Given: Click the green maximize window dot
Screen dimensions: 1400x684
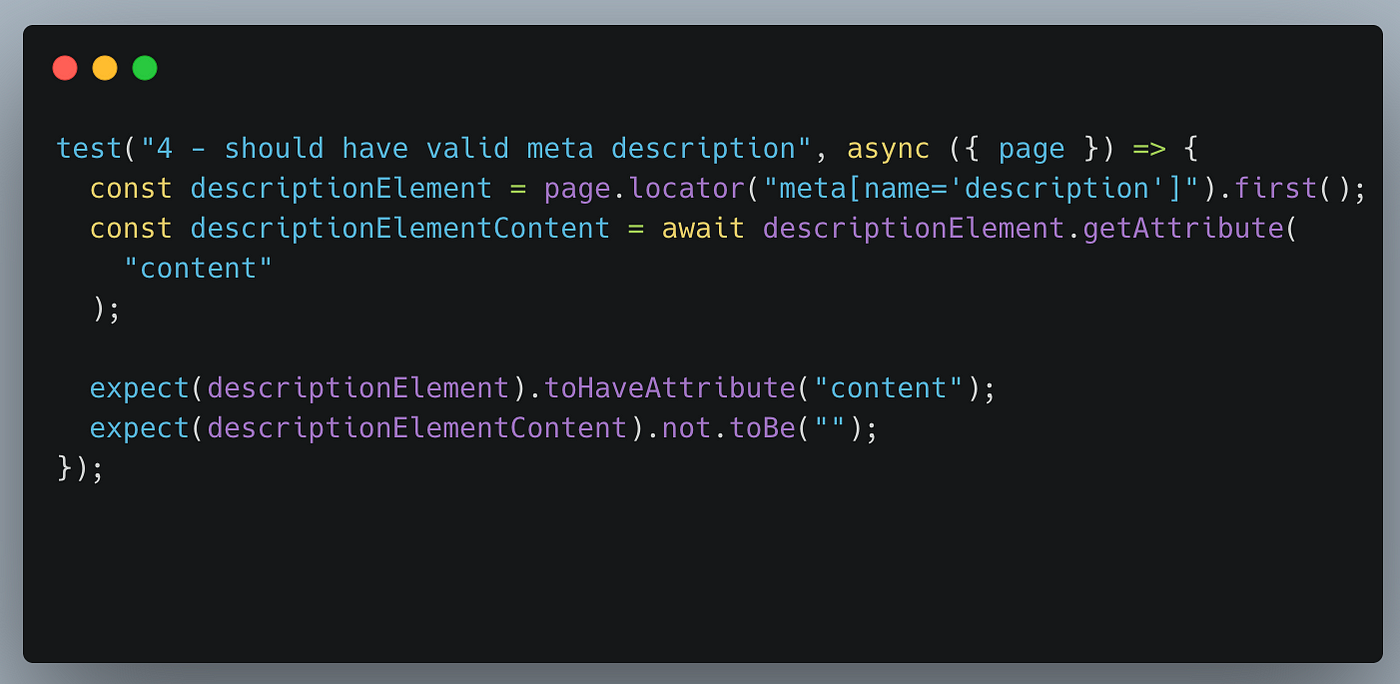Looking at the screenshot, I should [145, 68].
